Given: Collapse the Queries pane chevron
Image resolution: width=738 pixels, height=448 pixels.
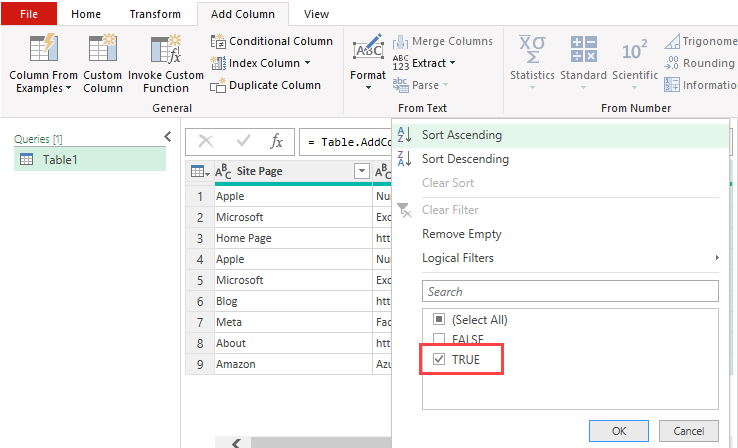Looking at the screenshot, I should pyautogui.click(x=168, y=136).
